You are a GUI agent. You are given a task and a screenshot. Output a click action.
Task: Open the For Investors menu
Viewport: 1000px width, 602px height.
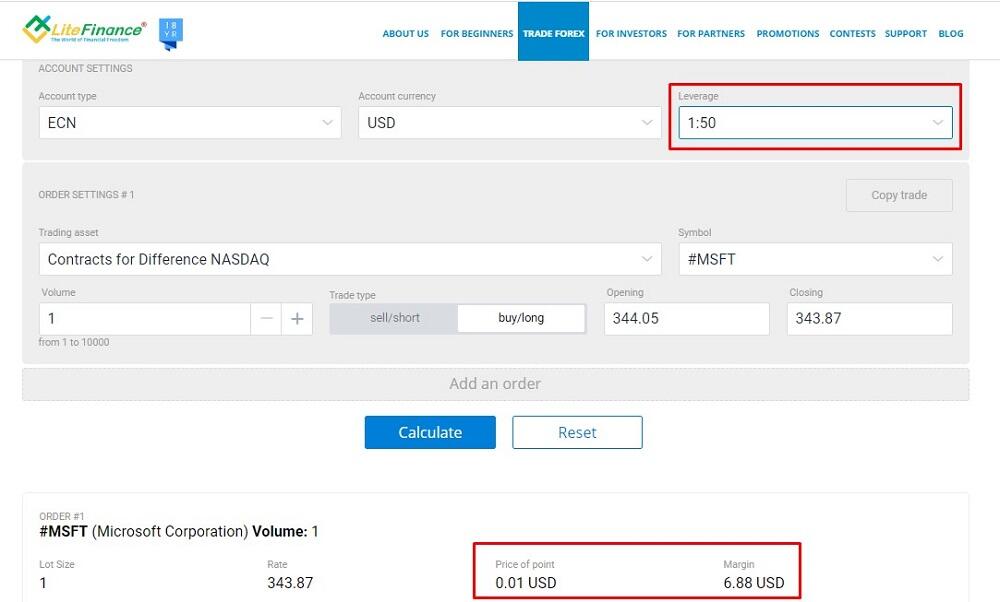[631, 34]
